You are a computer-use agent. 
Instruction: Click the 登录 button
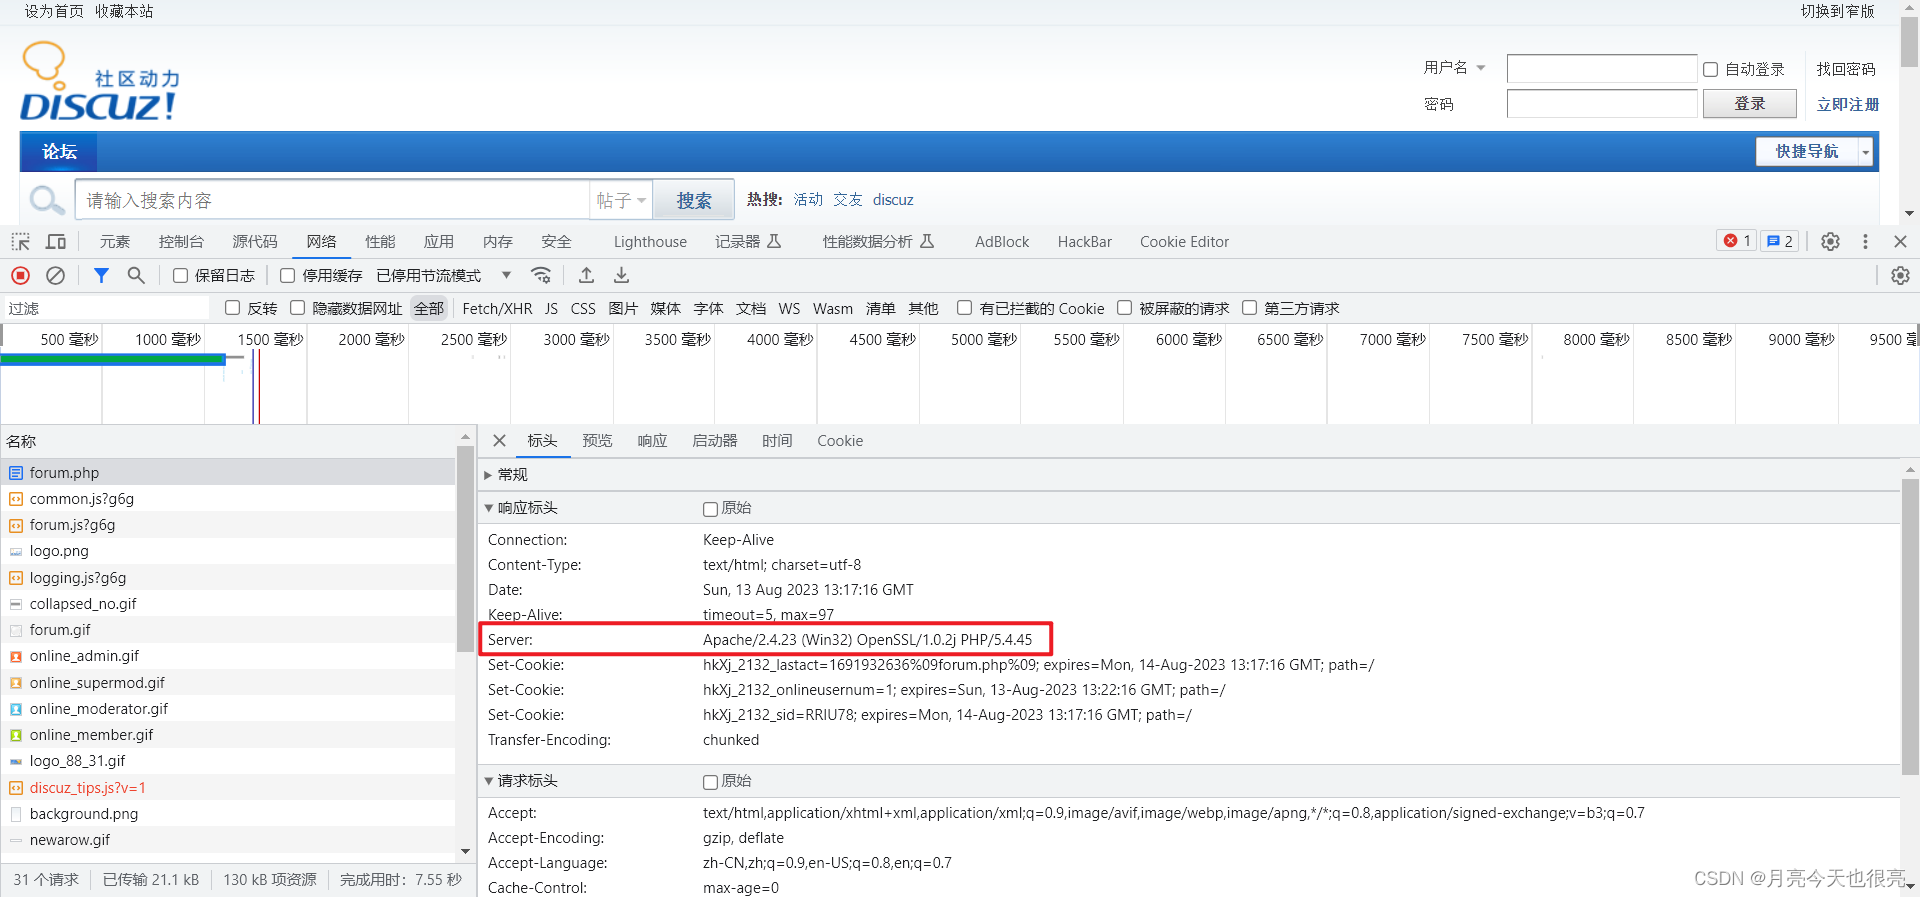pyautogui.click(x=1749, y=104)
